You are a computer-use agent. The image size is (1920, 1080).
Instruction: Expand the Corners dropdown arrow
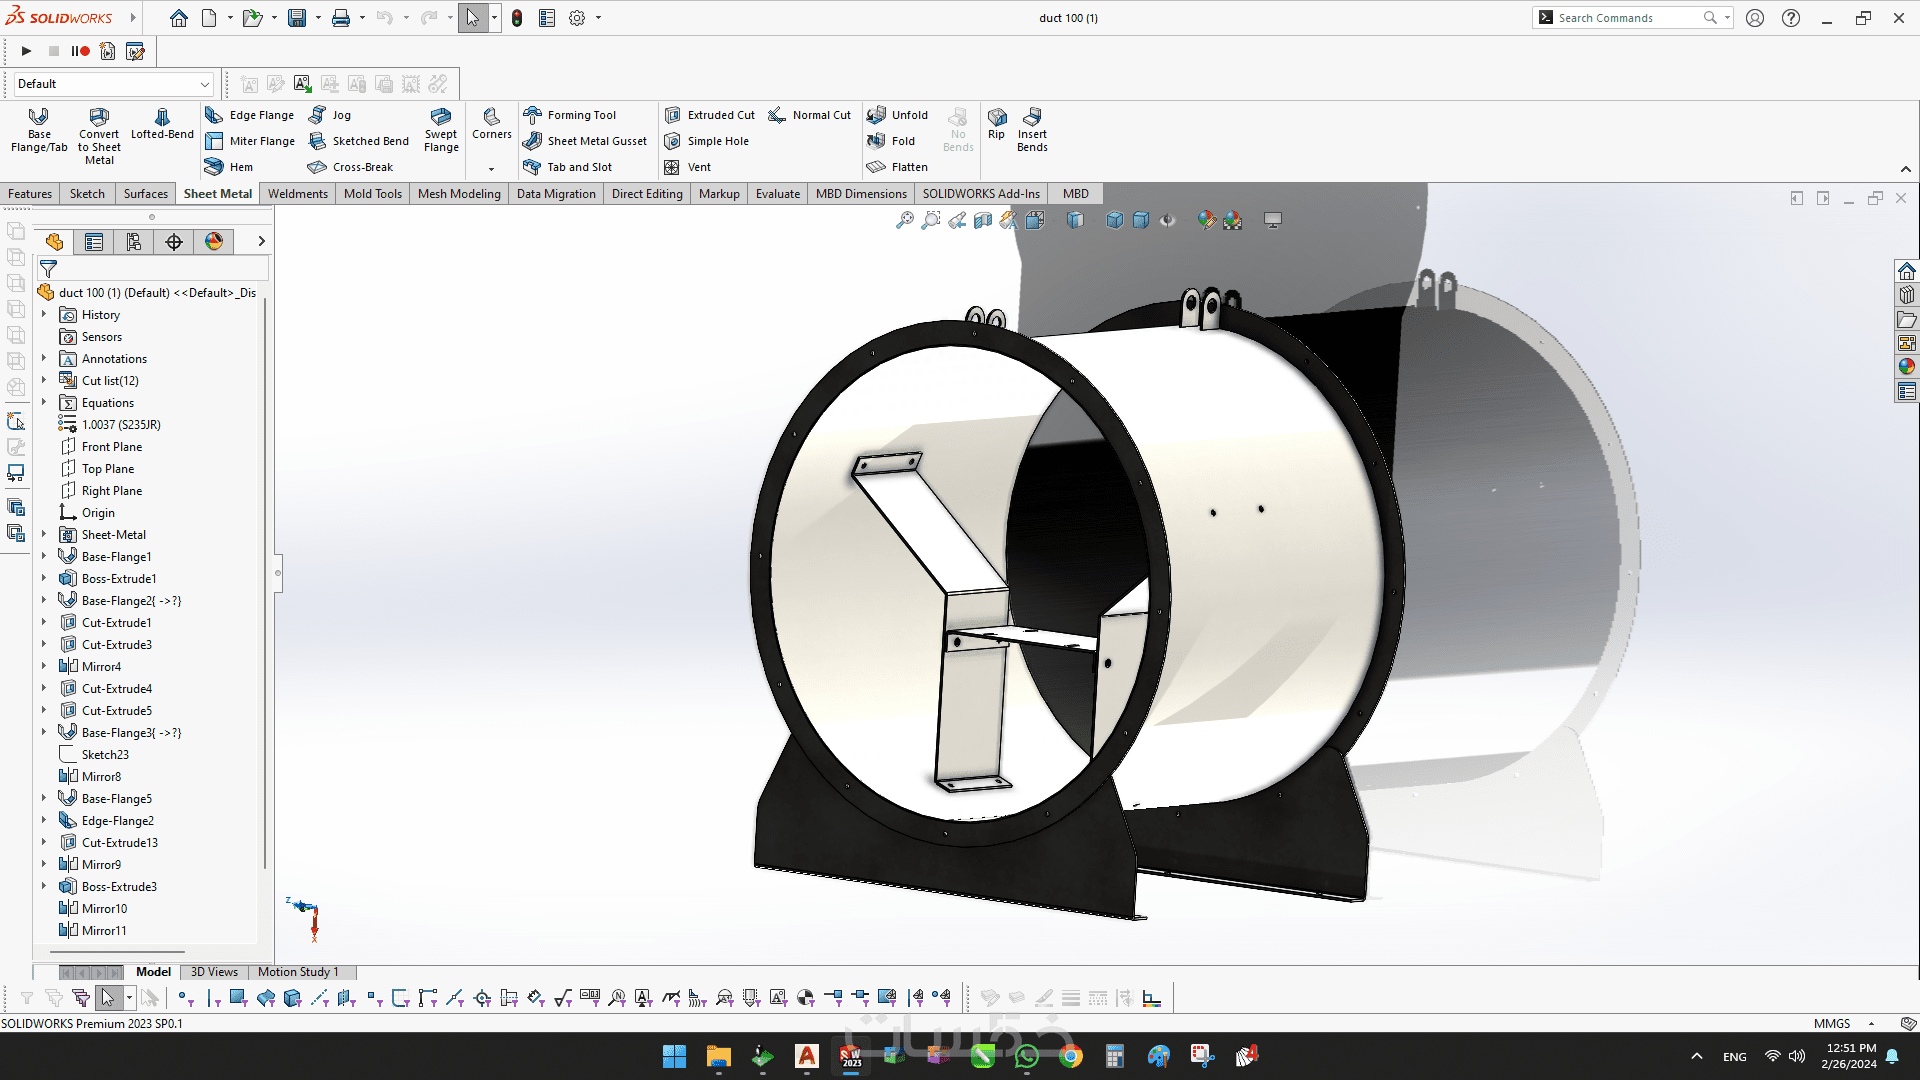[x=491, y=169]
